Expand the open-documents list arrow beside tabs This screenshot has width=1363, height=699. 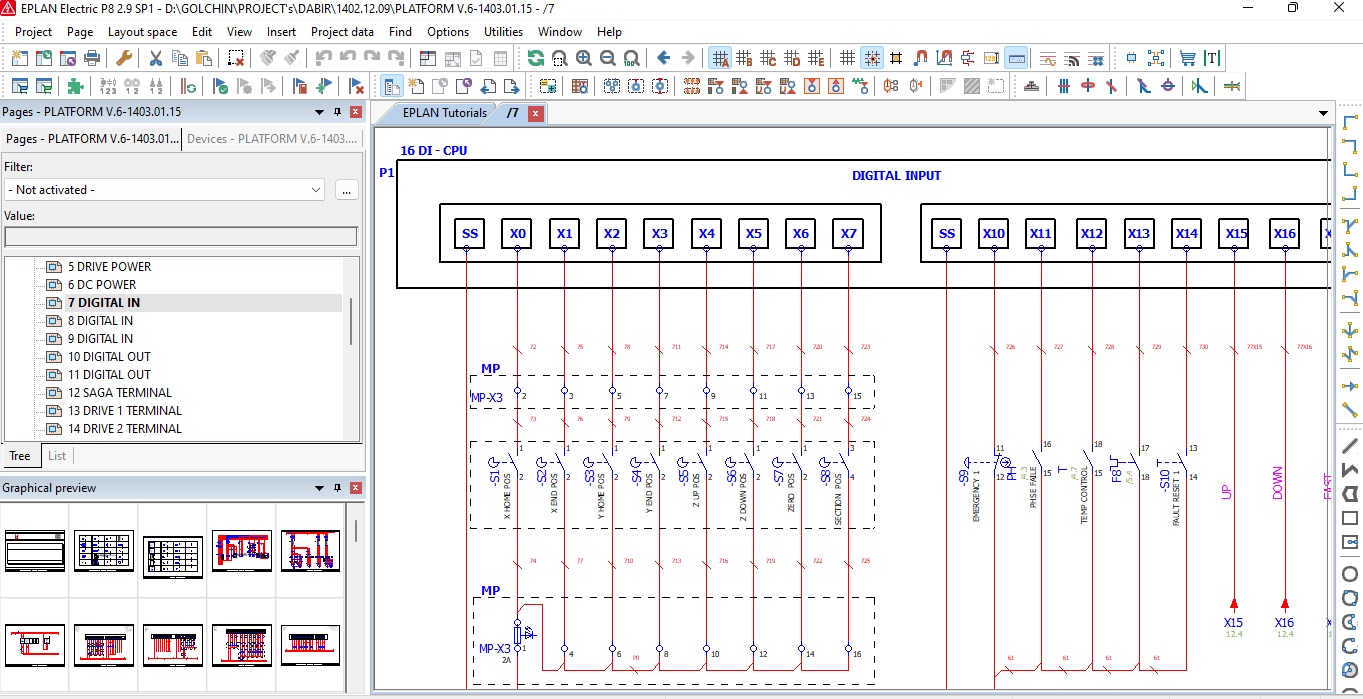coord(1323,113)
